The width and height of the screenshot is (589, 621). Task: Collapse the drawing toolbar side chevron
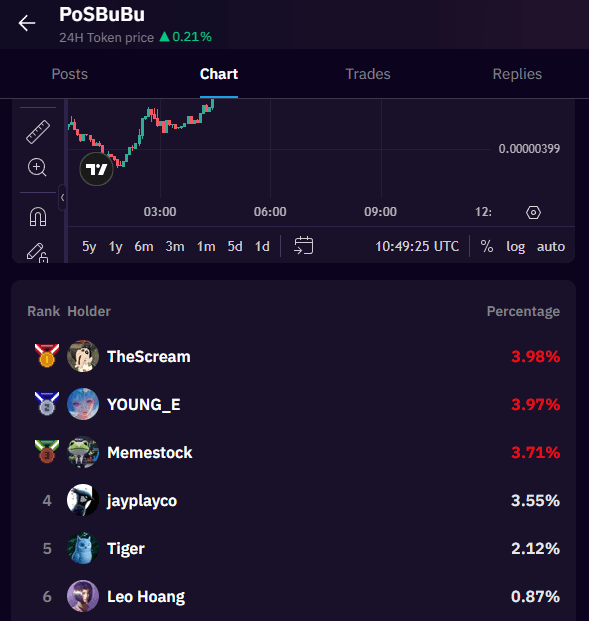point(62,197)
